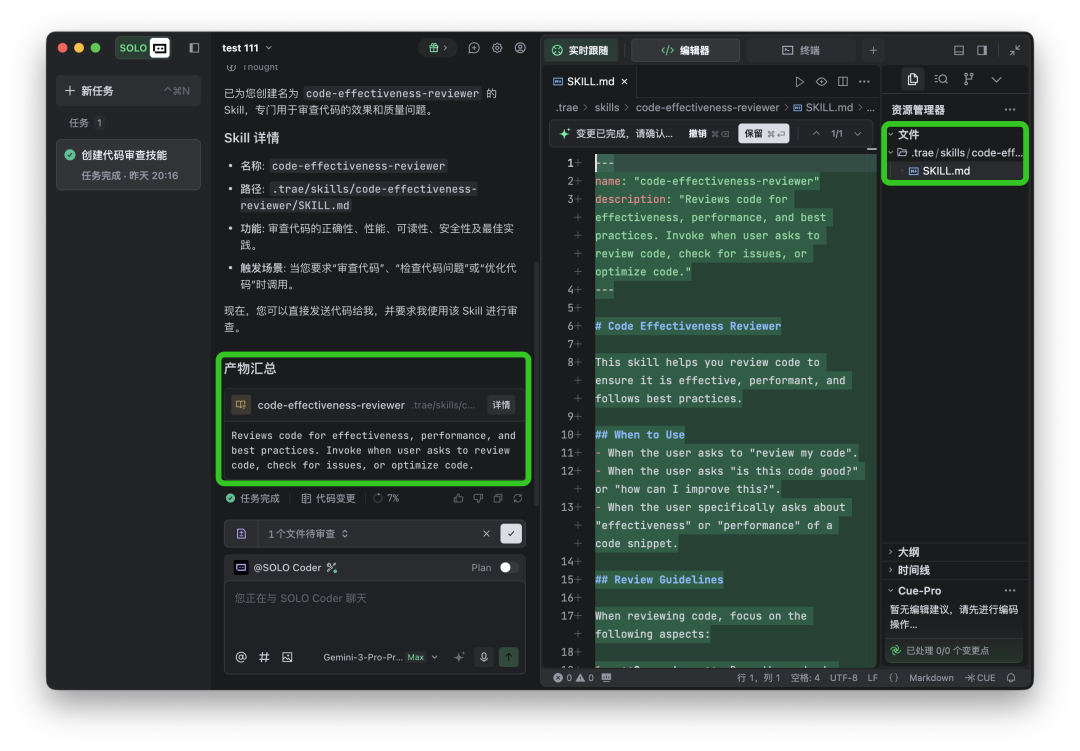
Task: Click the collapse arrows window icon
Action: point(1015,50)
